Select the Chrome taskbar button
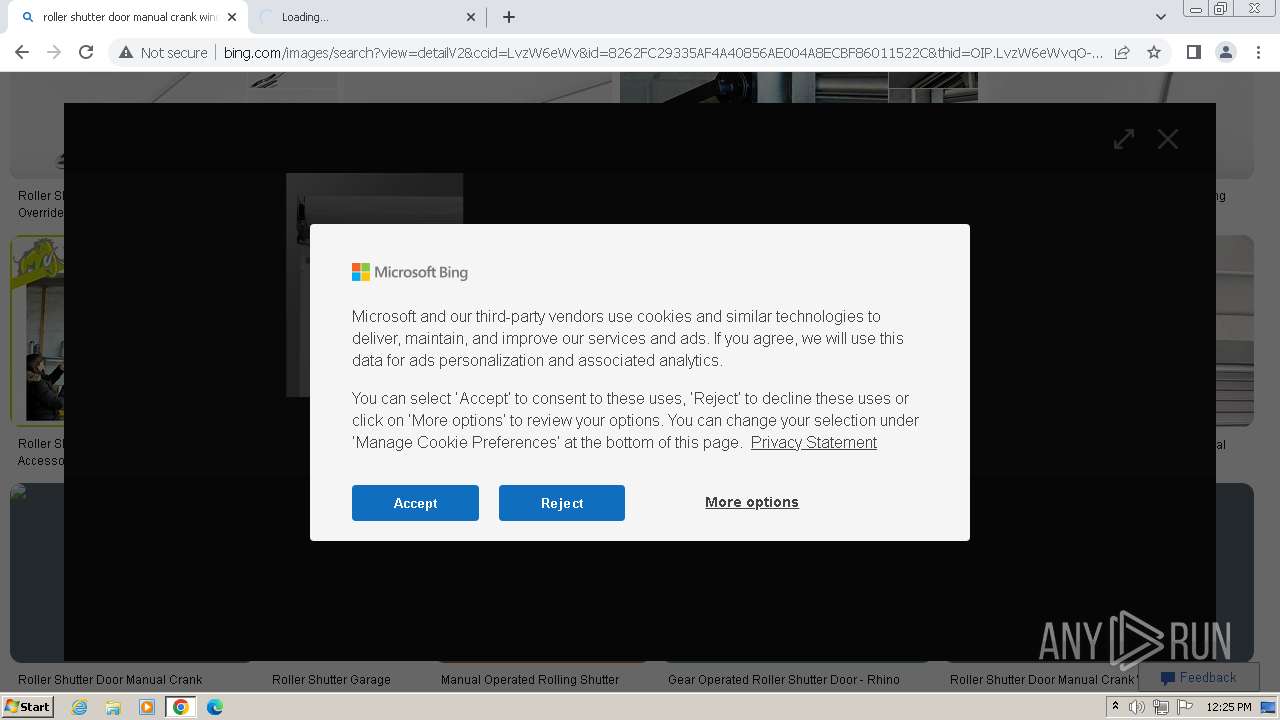Image resolution: width=1280 pixels, height=720 pixels. [x=180, y=707]
